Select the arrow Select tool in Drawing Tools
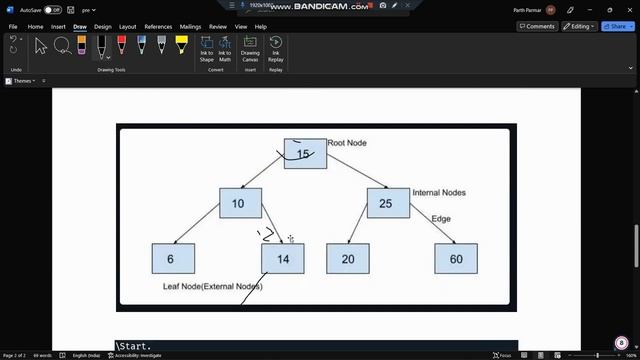Screen dimensions: 640x360 [40, 46]
